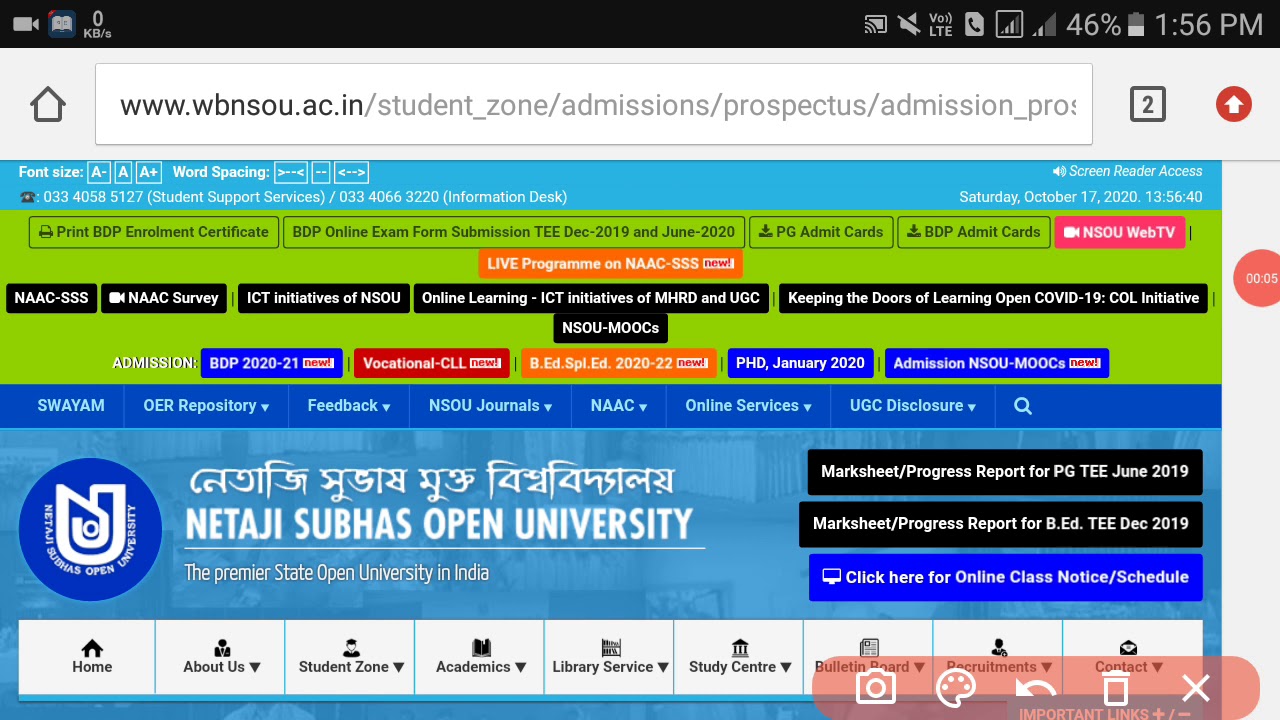Open Keeping the Doors of Learning Open COVID-19
This screenshot has height=720, width=1280.
pyautogui.click(x=993, y=298)
